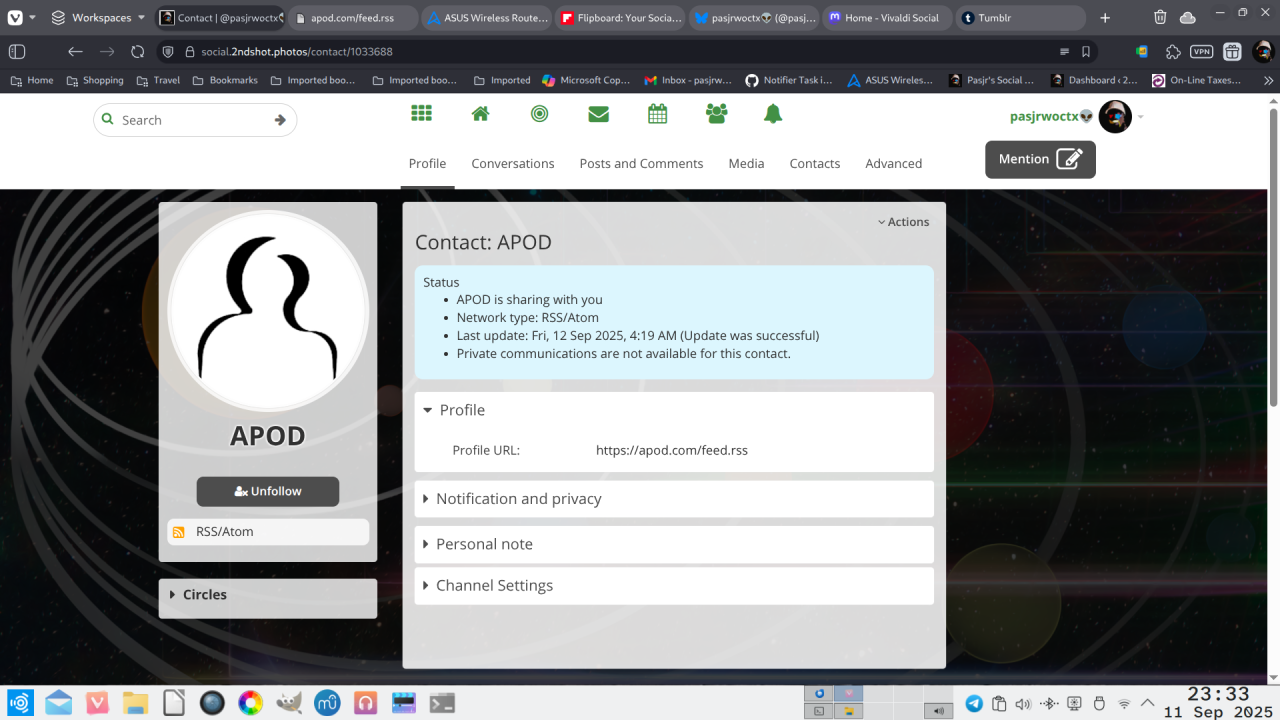The height and width of the screenshot is (720, 1280).
Task: Expand the Circles panel
Action: pos(204,595)
